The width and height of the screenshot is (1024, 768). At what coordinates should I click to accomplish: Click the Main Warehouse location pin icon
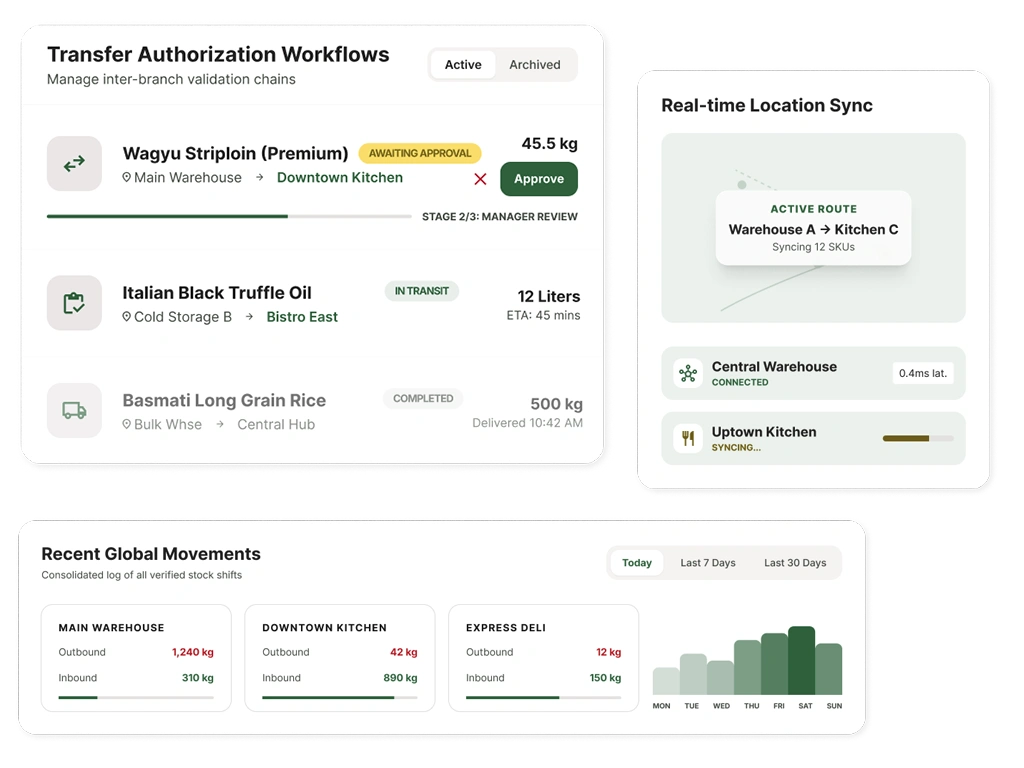click(x=127, y=177)
